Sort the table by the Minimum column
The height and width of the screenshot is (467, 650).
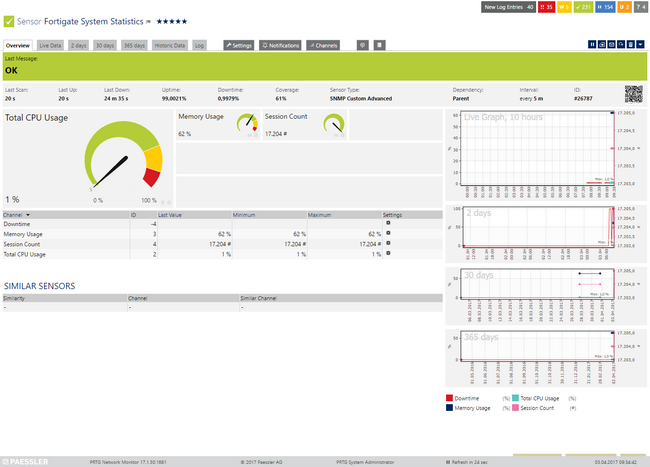[244, 215]
